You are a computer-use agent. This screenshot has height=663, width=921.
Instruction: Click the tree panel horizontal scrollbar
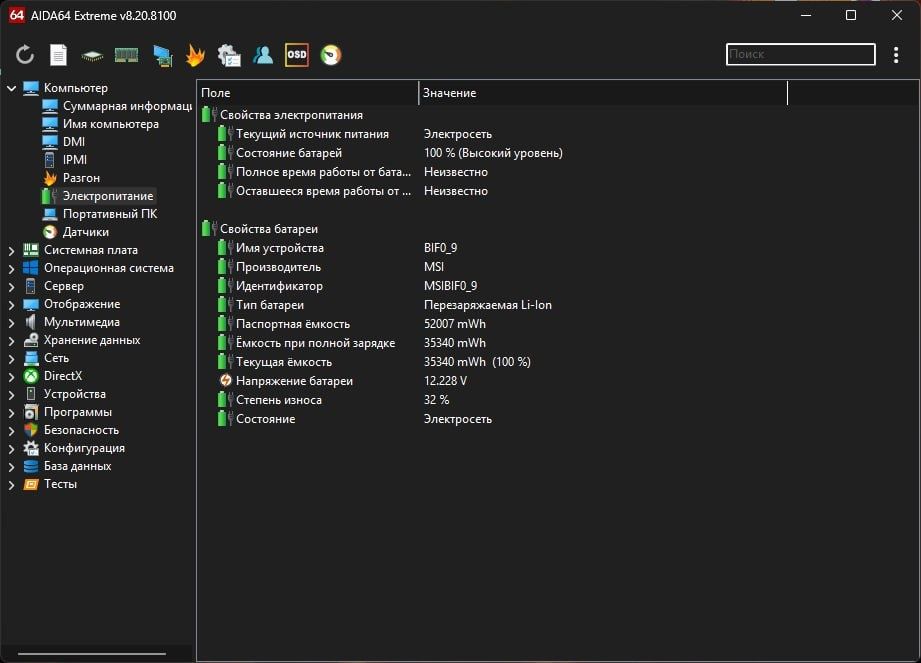tap(92, 653)
